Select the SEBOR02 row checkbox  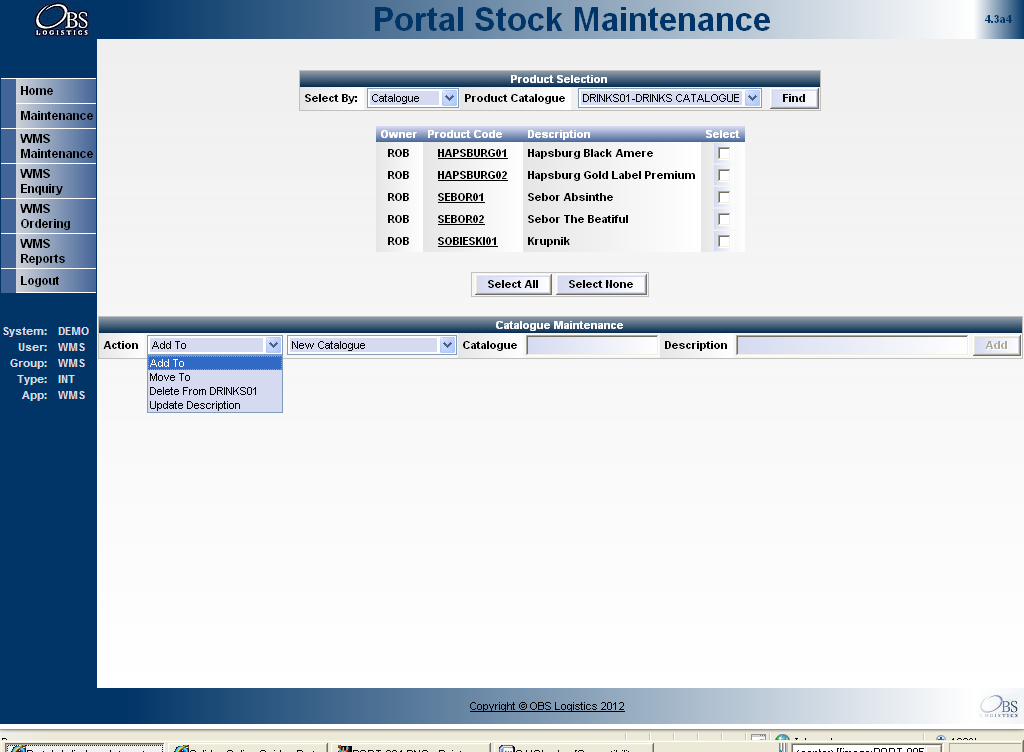tap(724, 219)
